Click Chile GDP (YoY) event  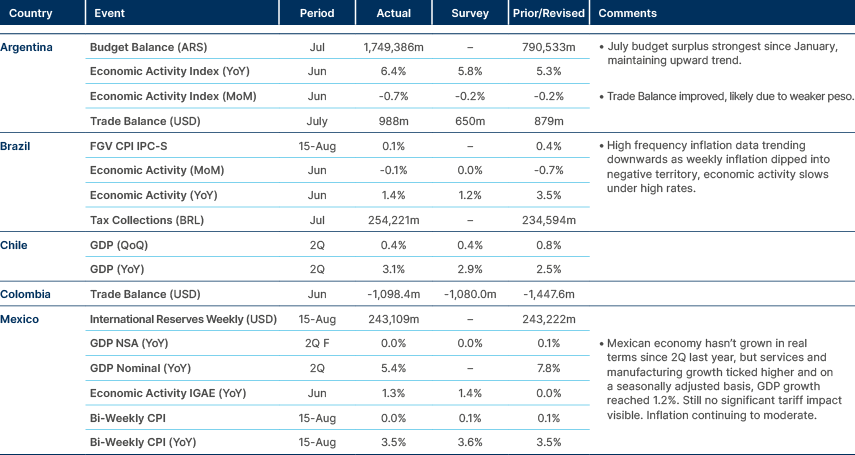click(117, 269)
